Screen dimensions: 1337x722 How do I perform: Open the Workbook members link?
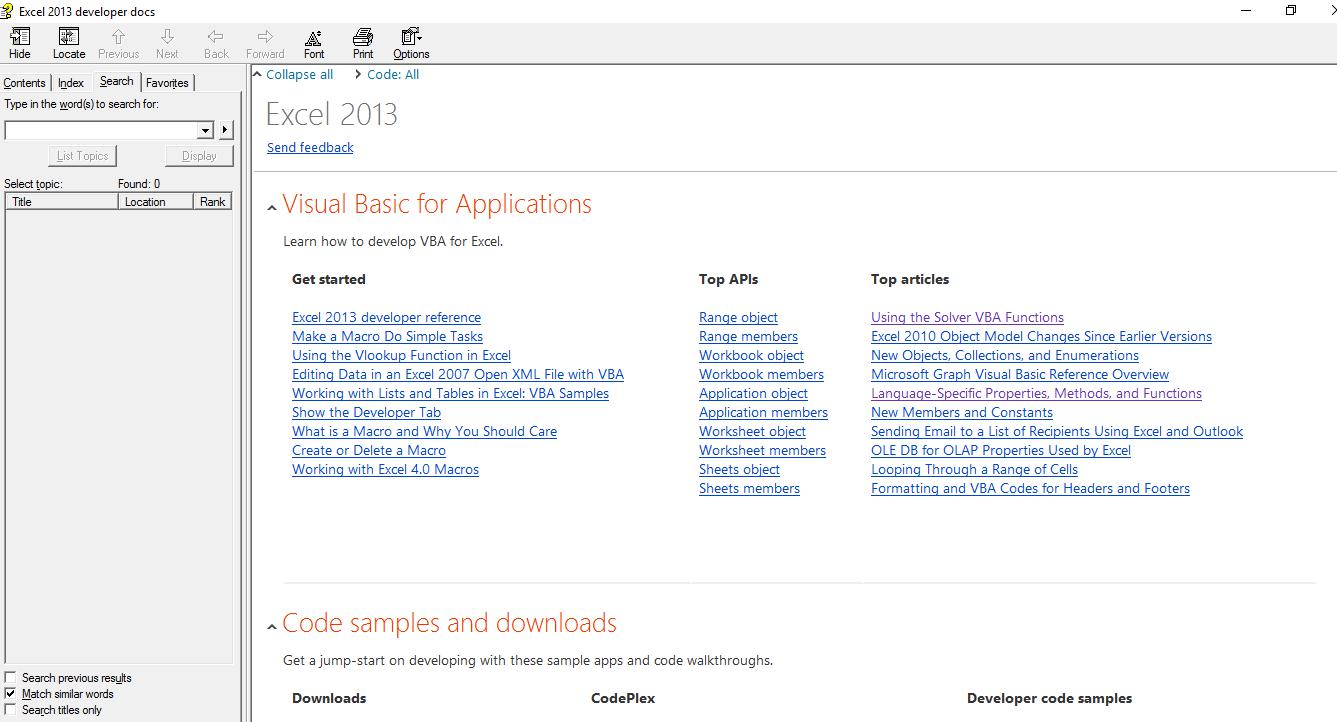(761, 375)
